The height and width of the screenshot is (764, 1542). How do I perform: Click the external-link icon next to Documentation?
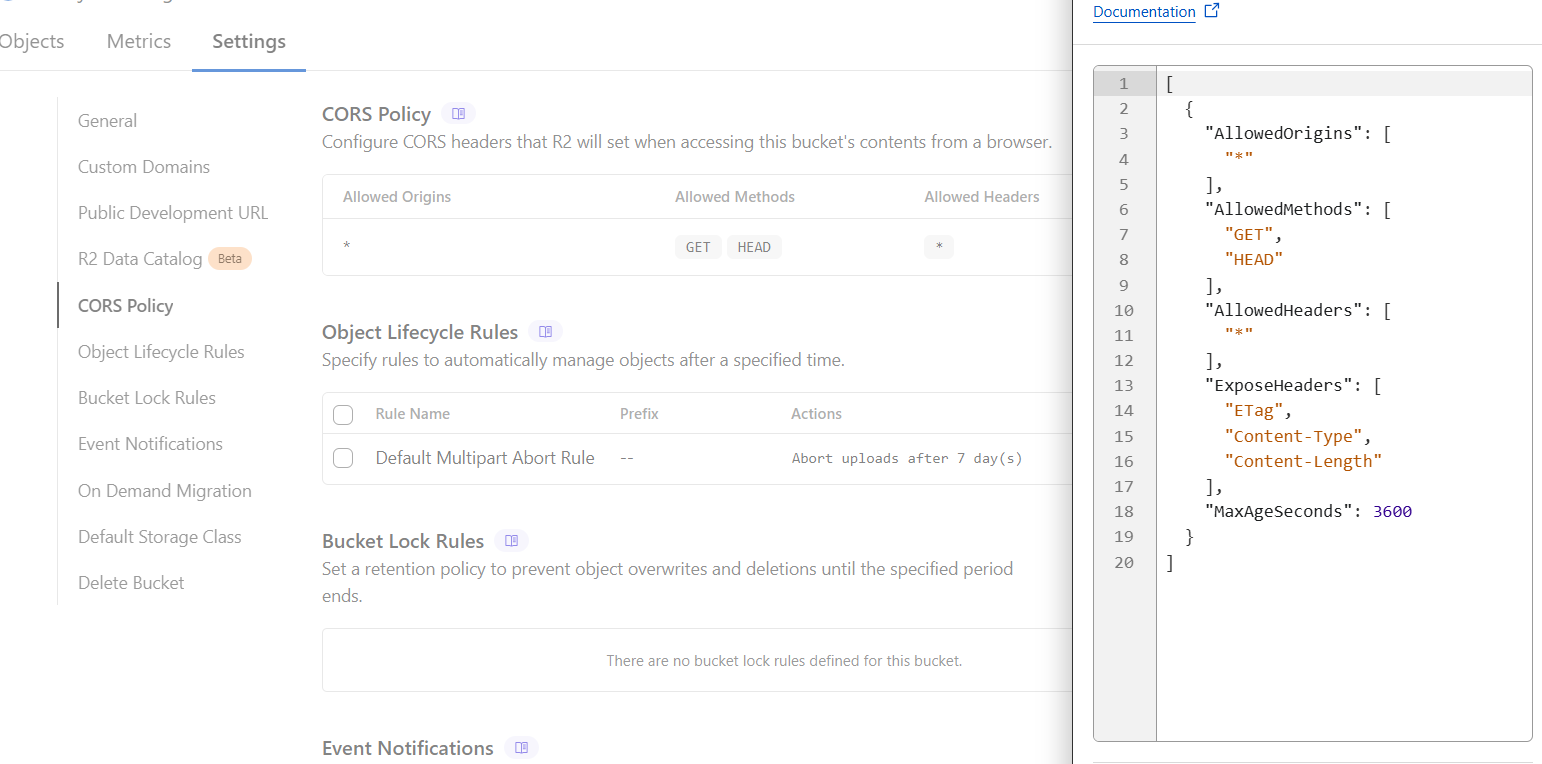tap(1211, 11)
